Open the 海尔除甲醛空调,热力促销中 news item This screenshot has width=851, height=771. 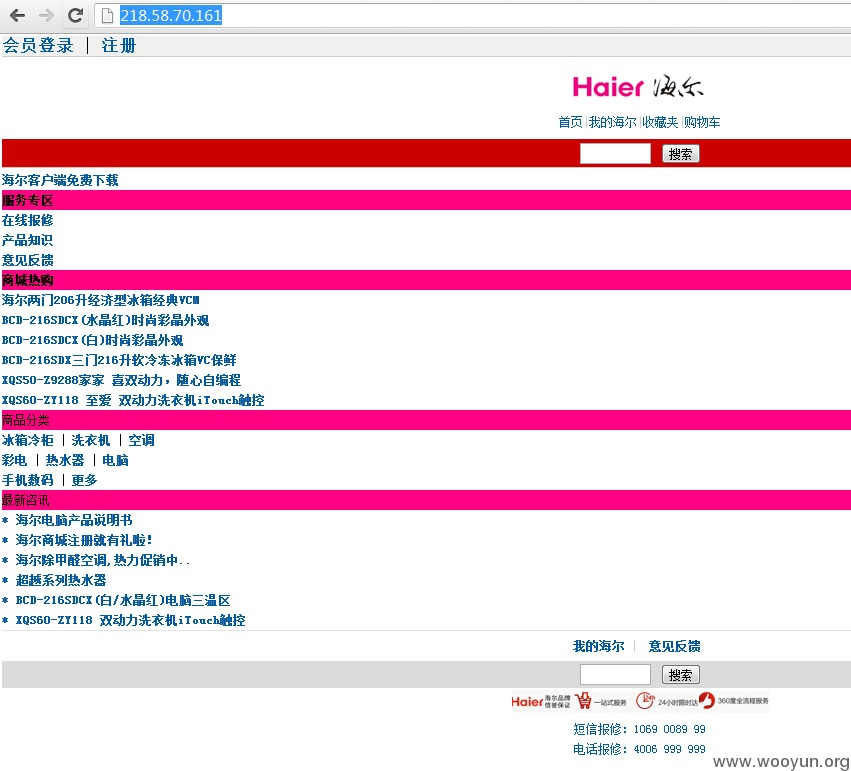pyautogui.click(x=103, y=560)
